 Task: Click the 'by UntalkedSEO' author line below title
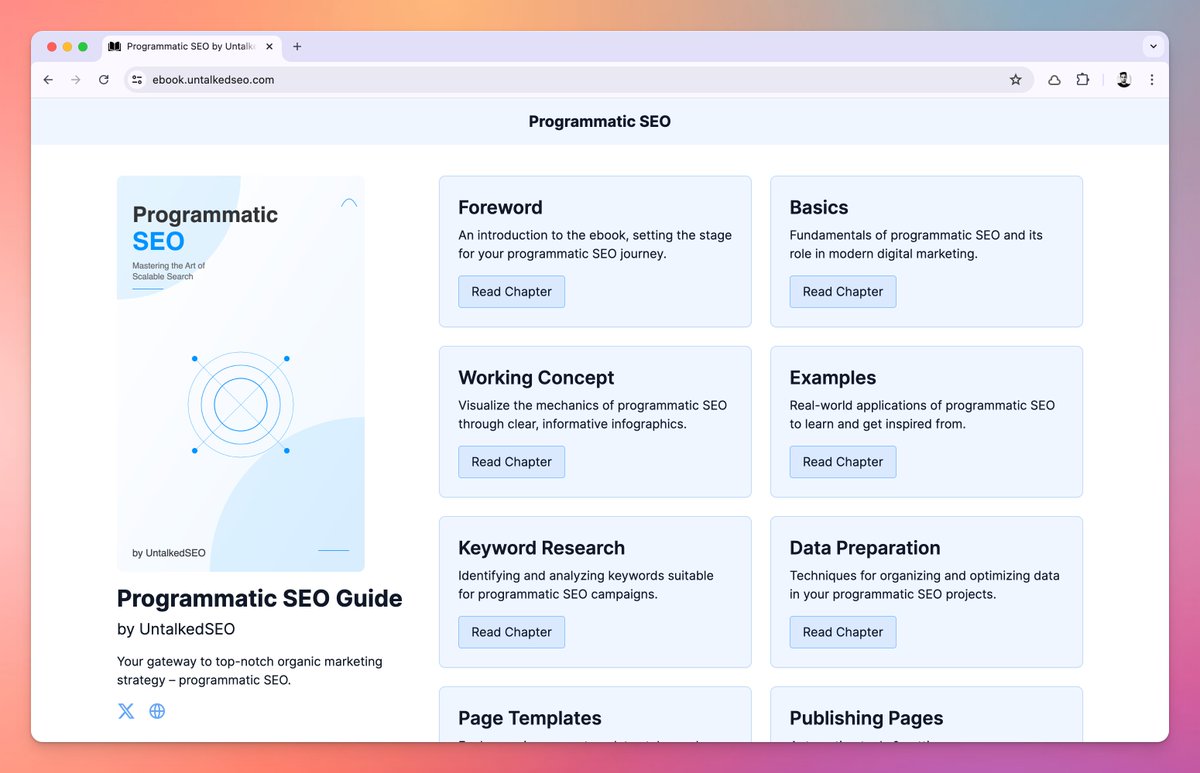click(176, 629)
